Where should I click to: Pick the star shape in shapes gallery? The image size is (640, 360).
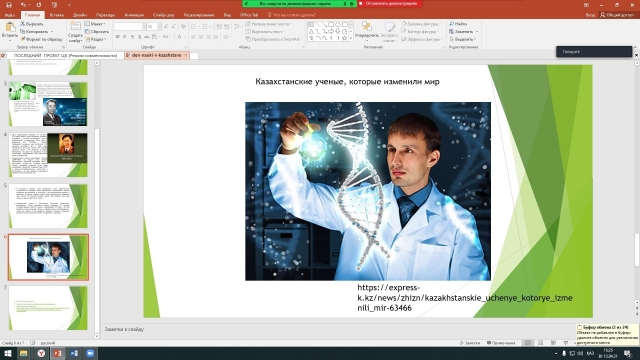tap(344, 38)
